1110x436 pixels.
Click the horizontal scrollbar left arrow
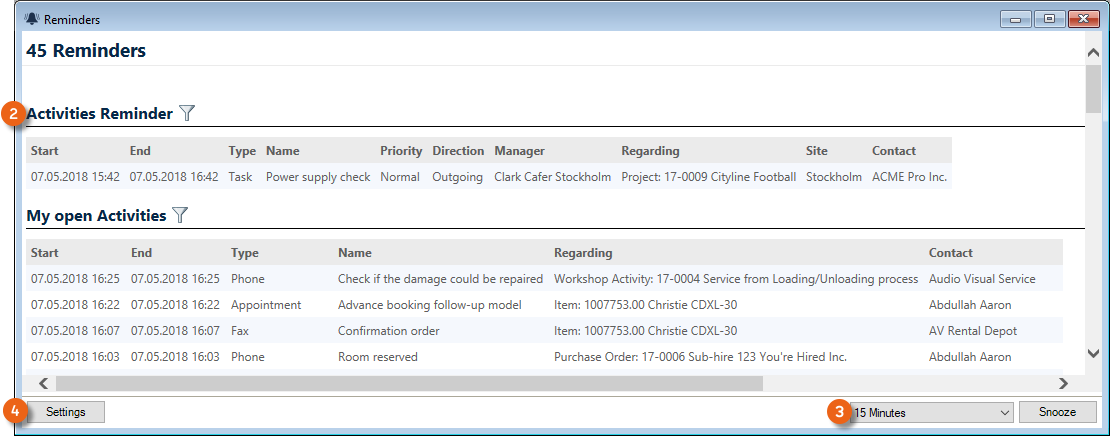pyautogui.click(x=43, y=383)
